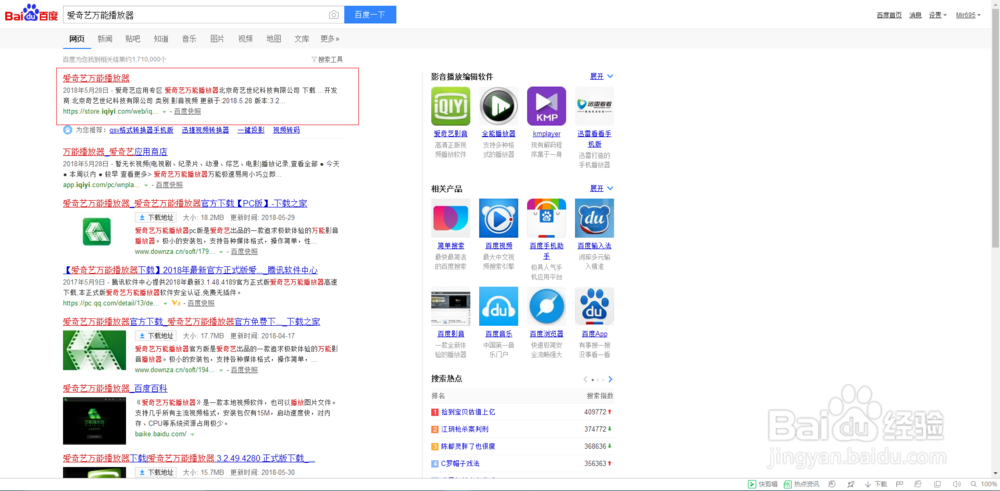Switch to the 文库 tab
This screenshot has width=1000, height=491.
[302, 39]
